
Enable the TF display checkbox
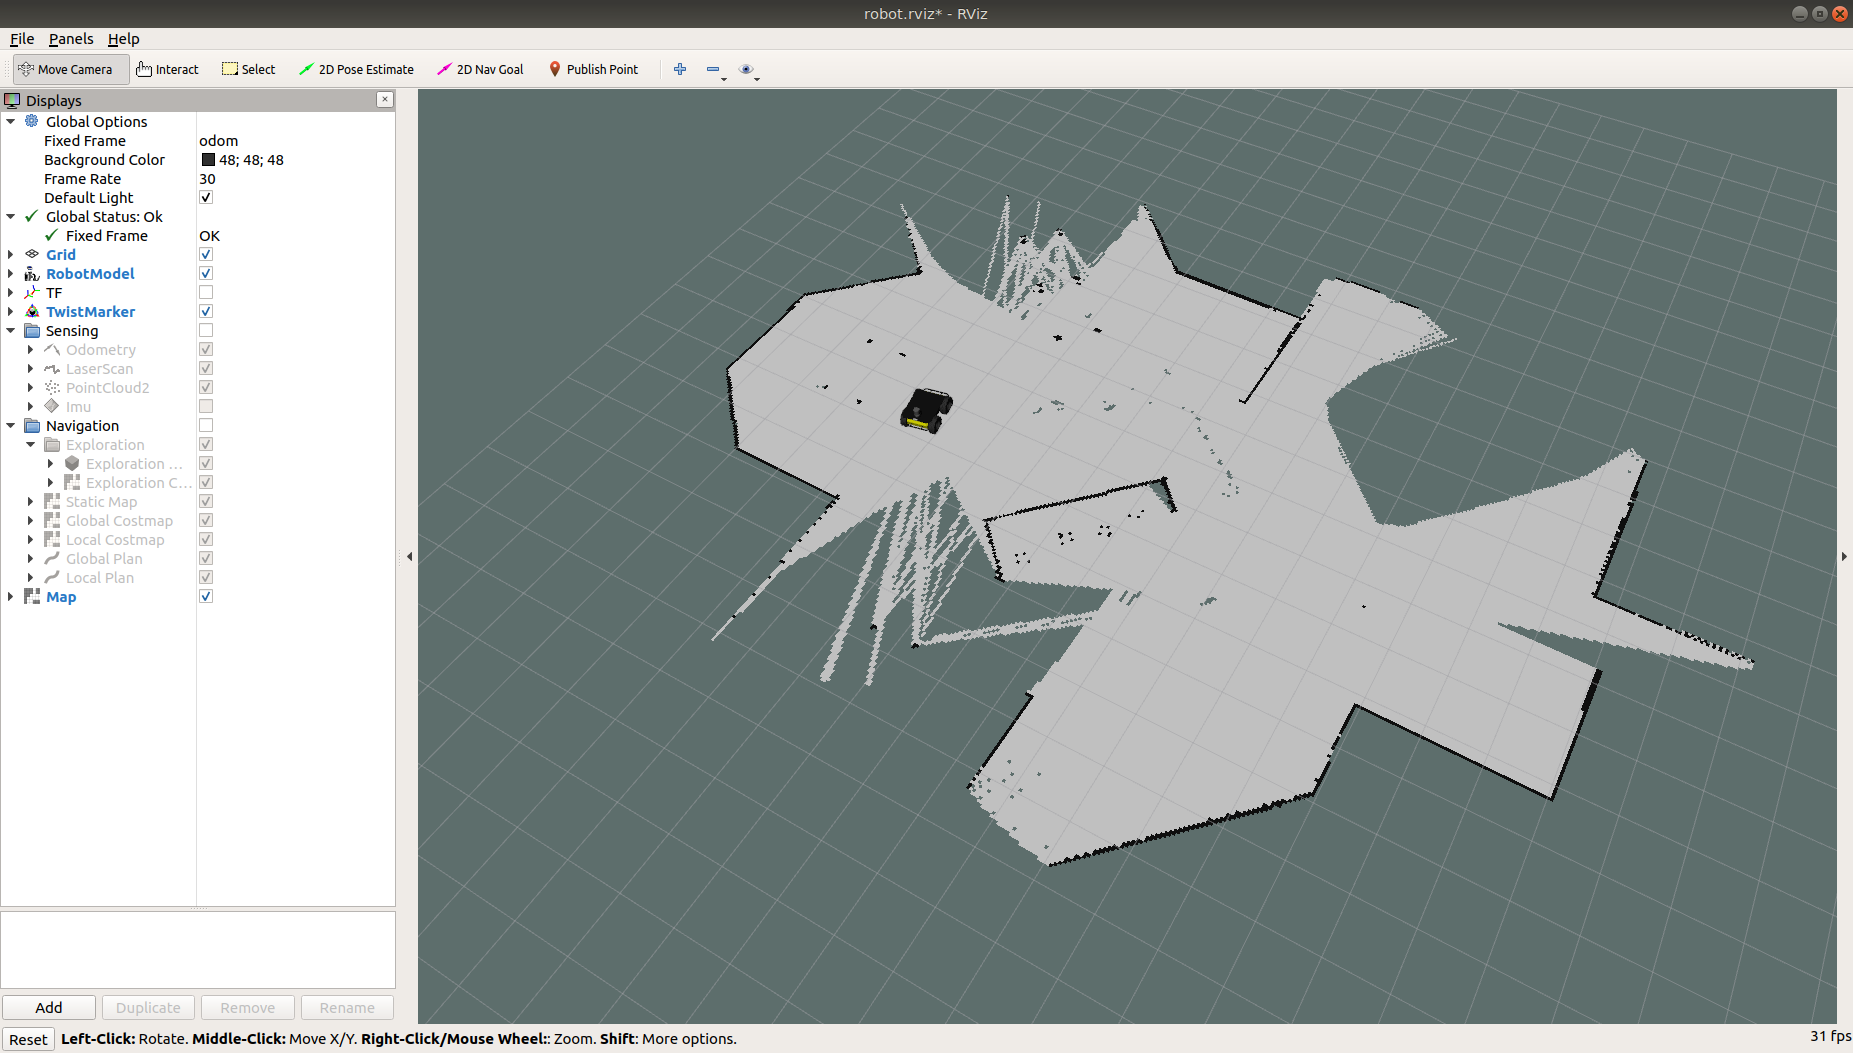pos(206,293)
